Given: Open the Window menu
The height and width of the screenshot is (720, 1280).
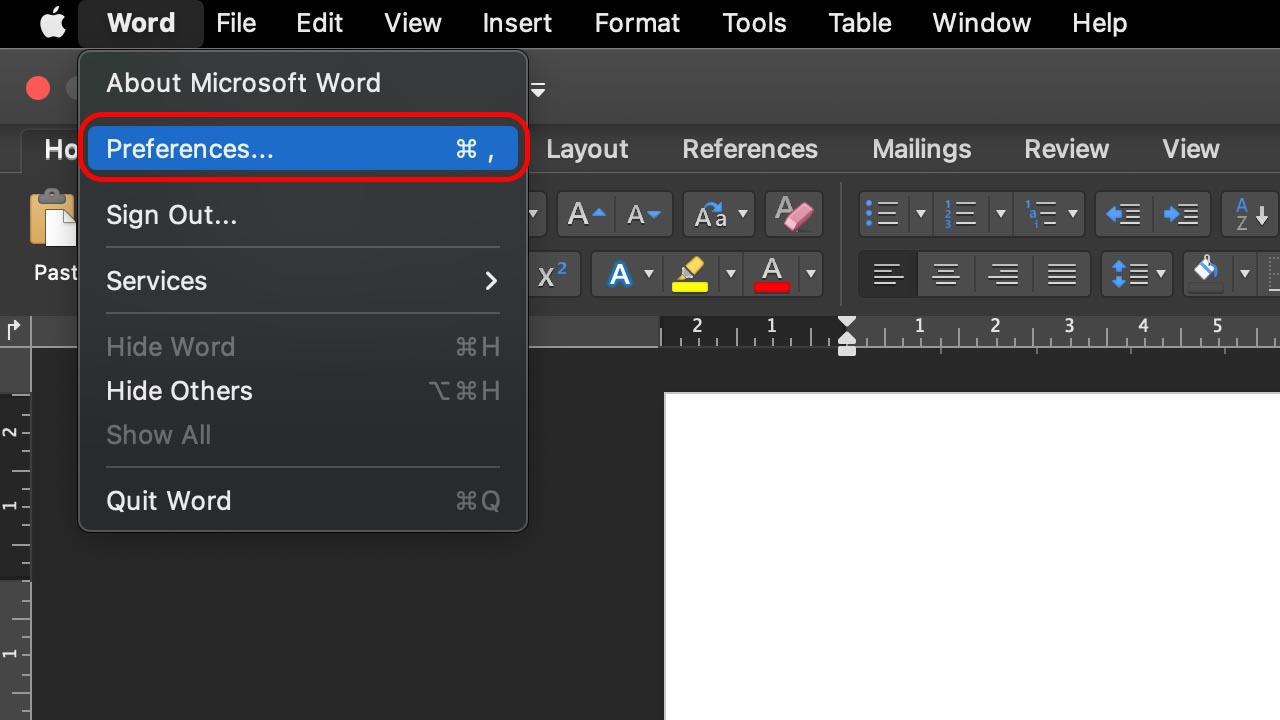Looking at the screenshot, I should tap(982, 23).
